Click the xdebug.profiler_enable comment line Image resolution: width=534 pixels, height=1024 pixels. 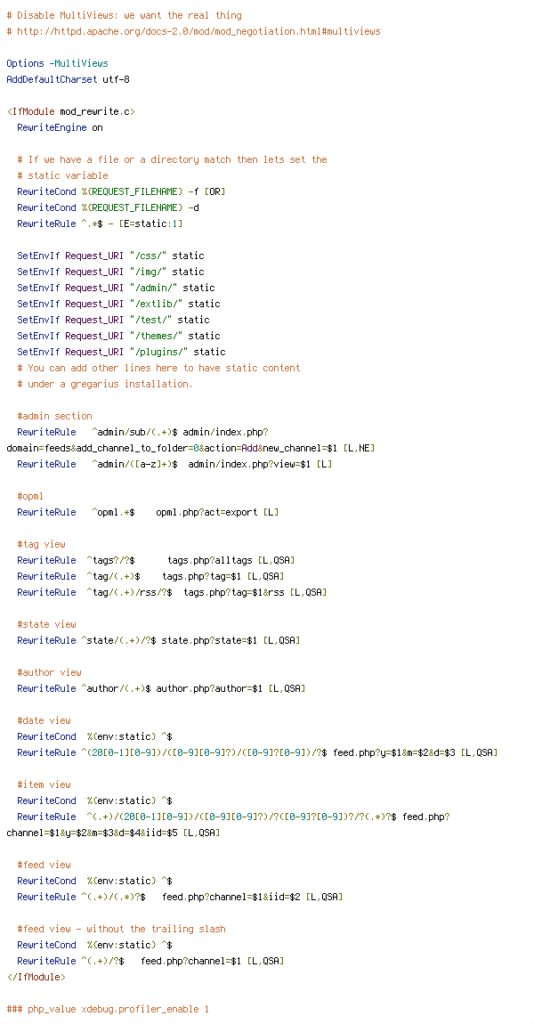coord(108,1009)
